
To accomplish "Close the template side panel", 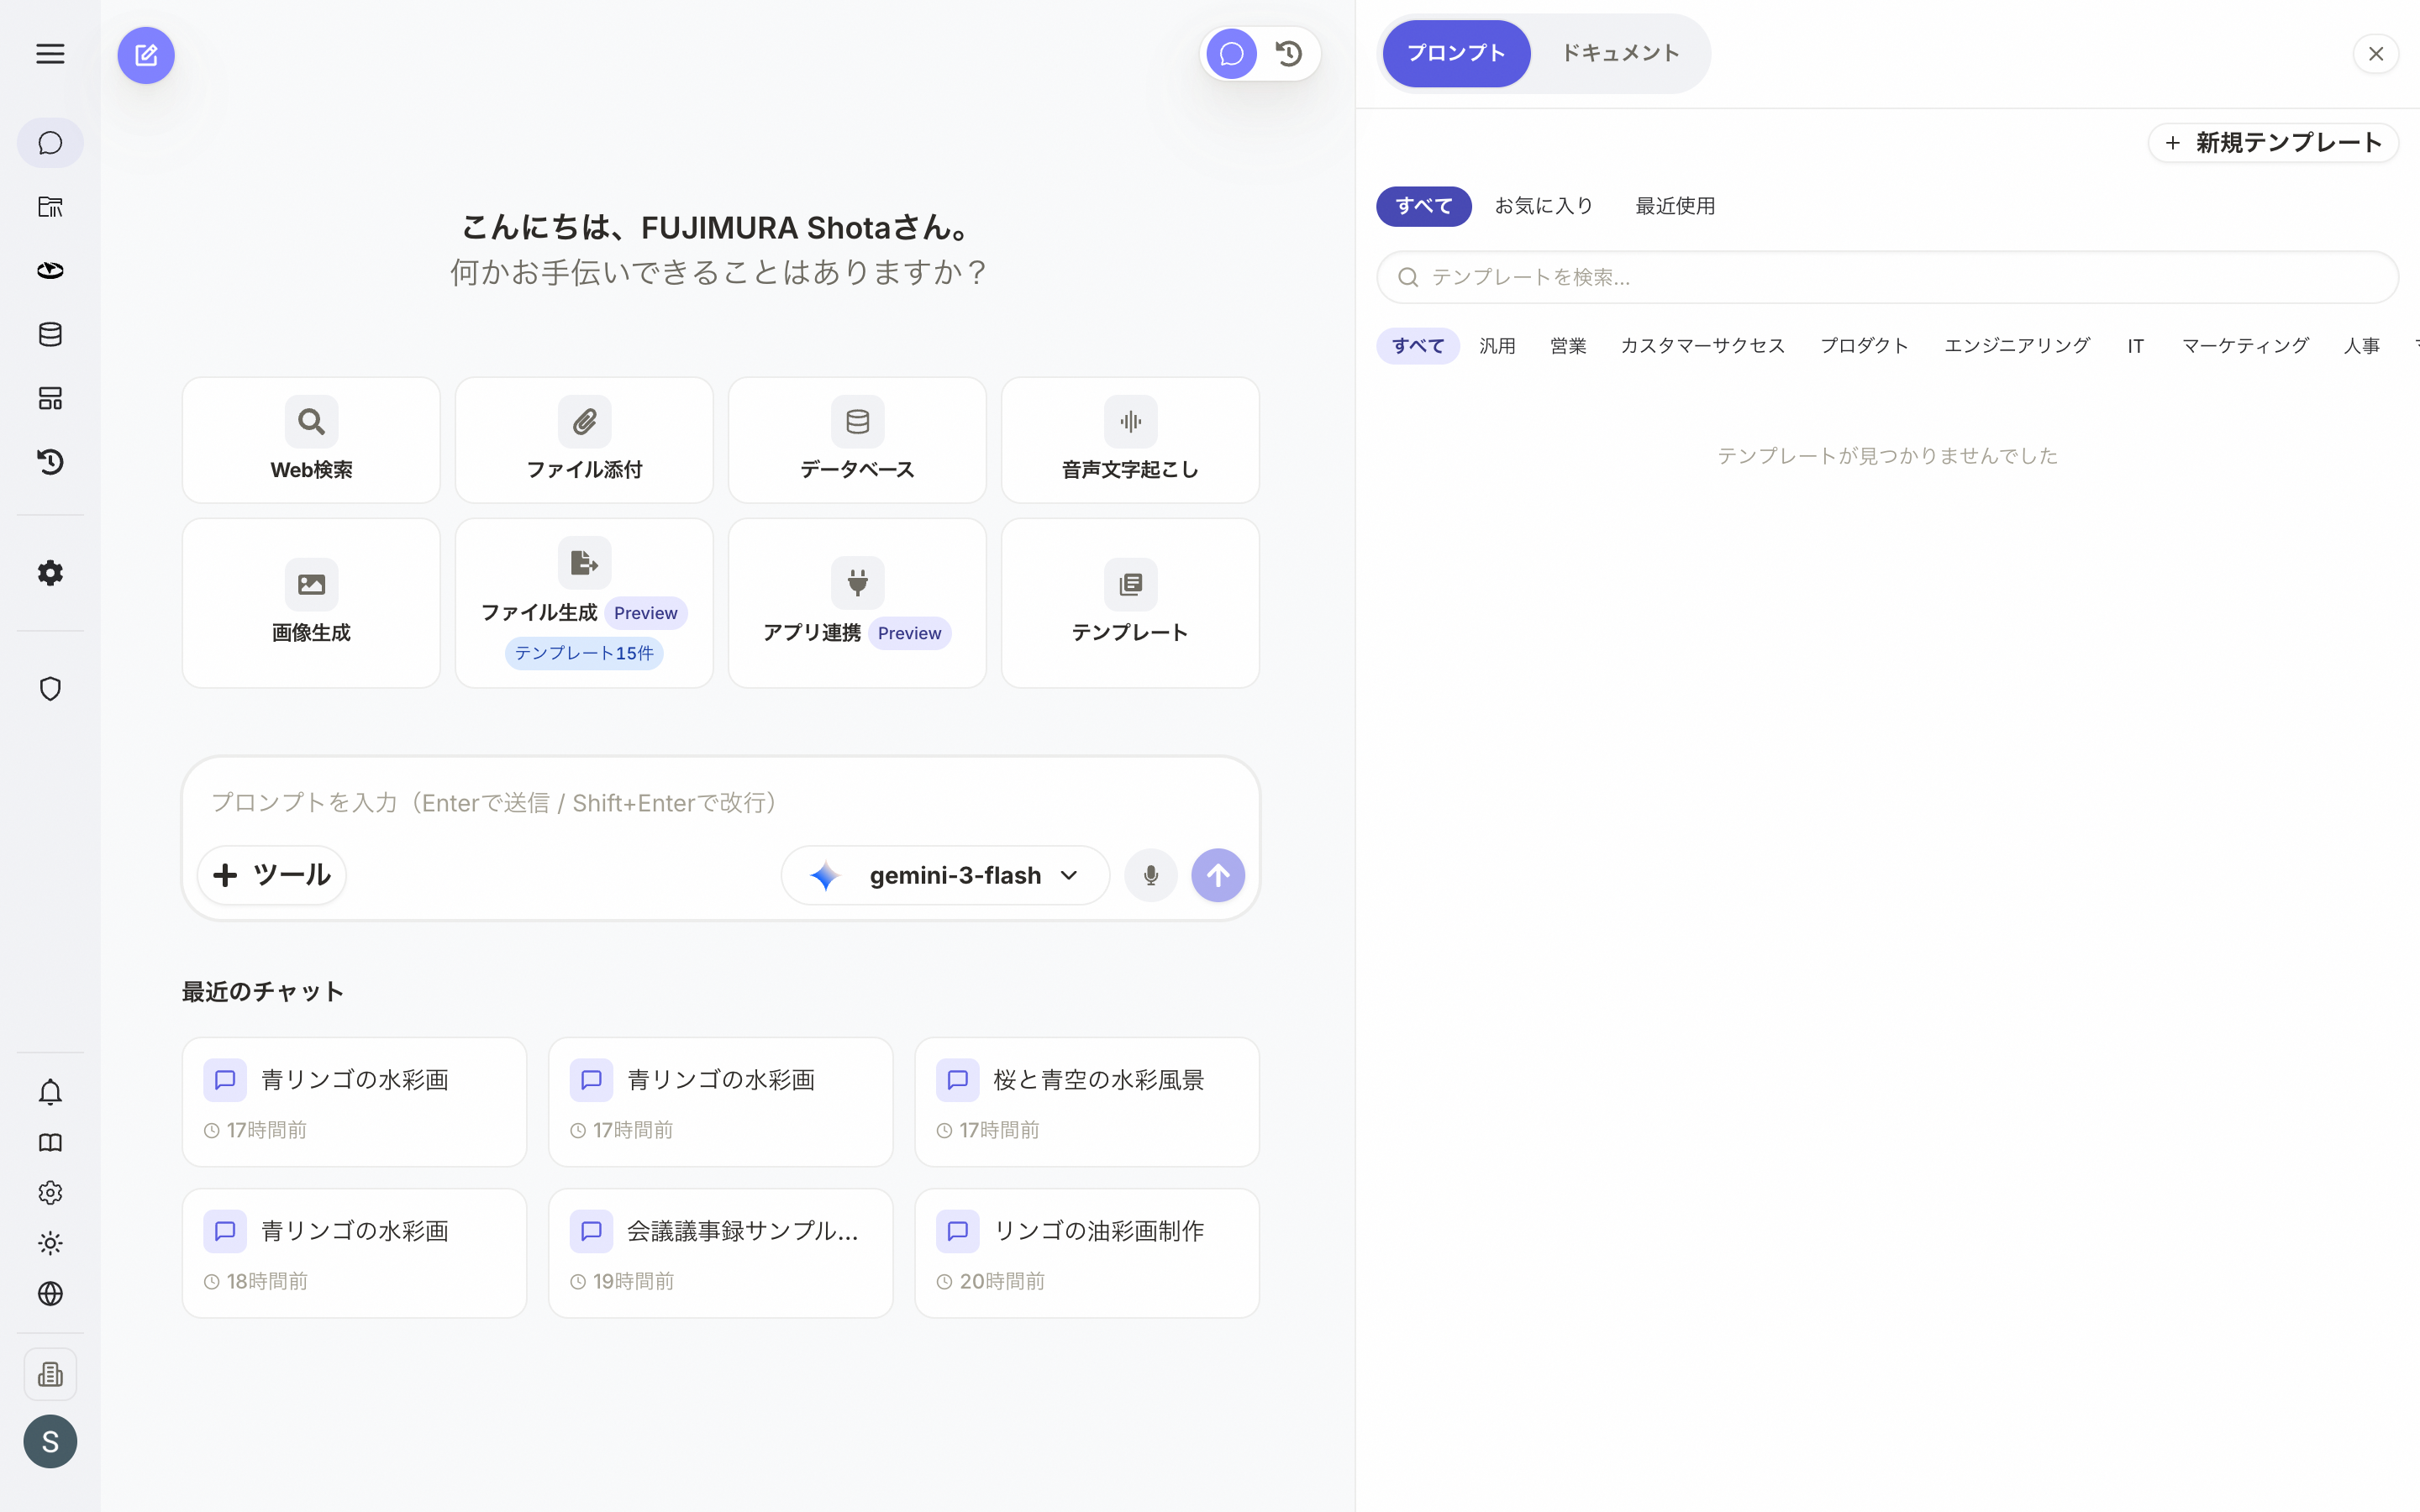I will 2376,54.
